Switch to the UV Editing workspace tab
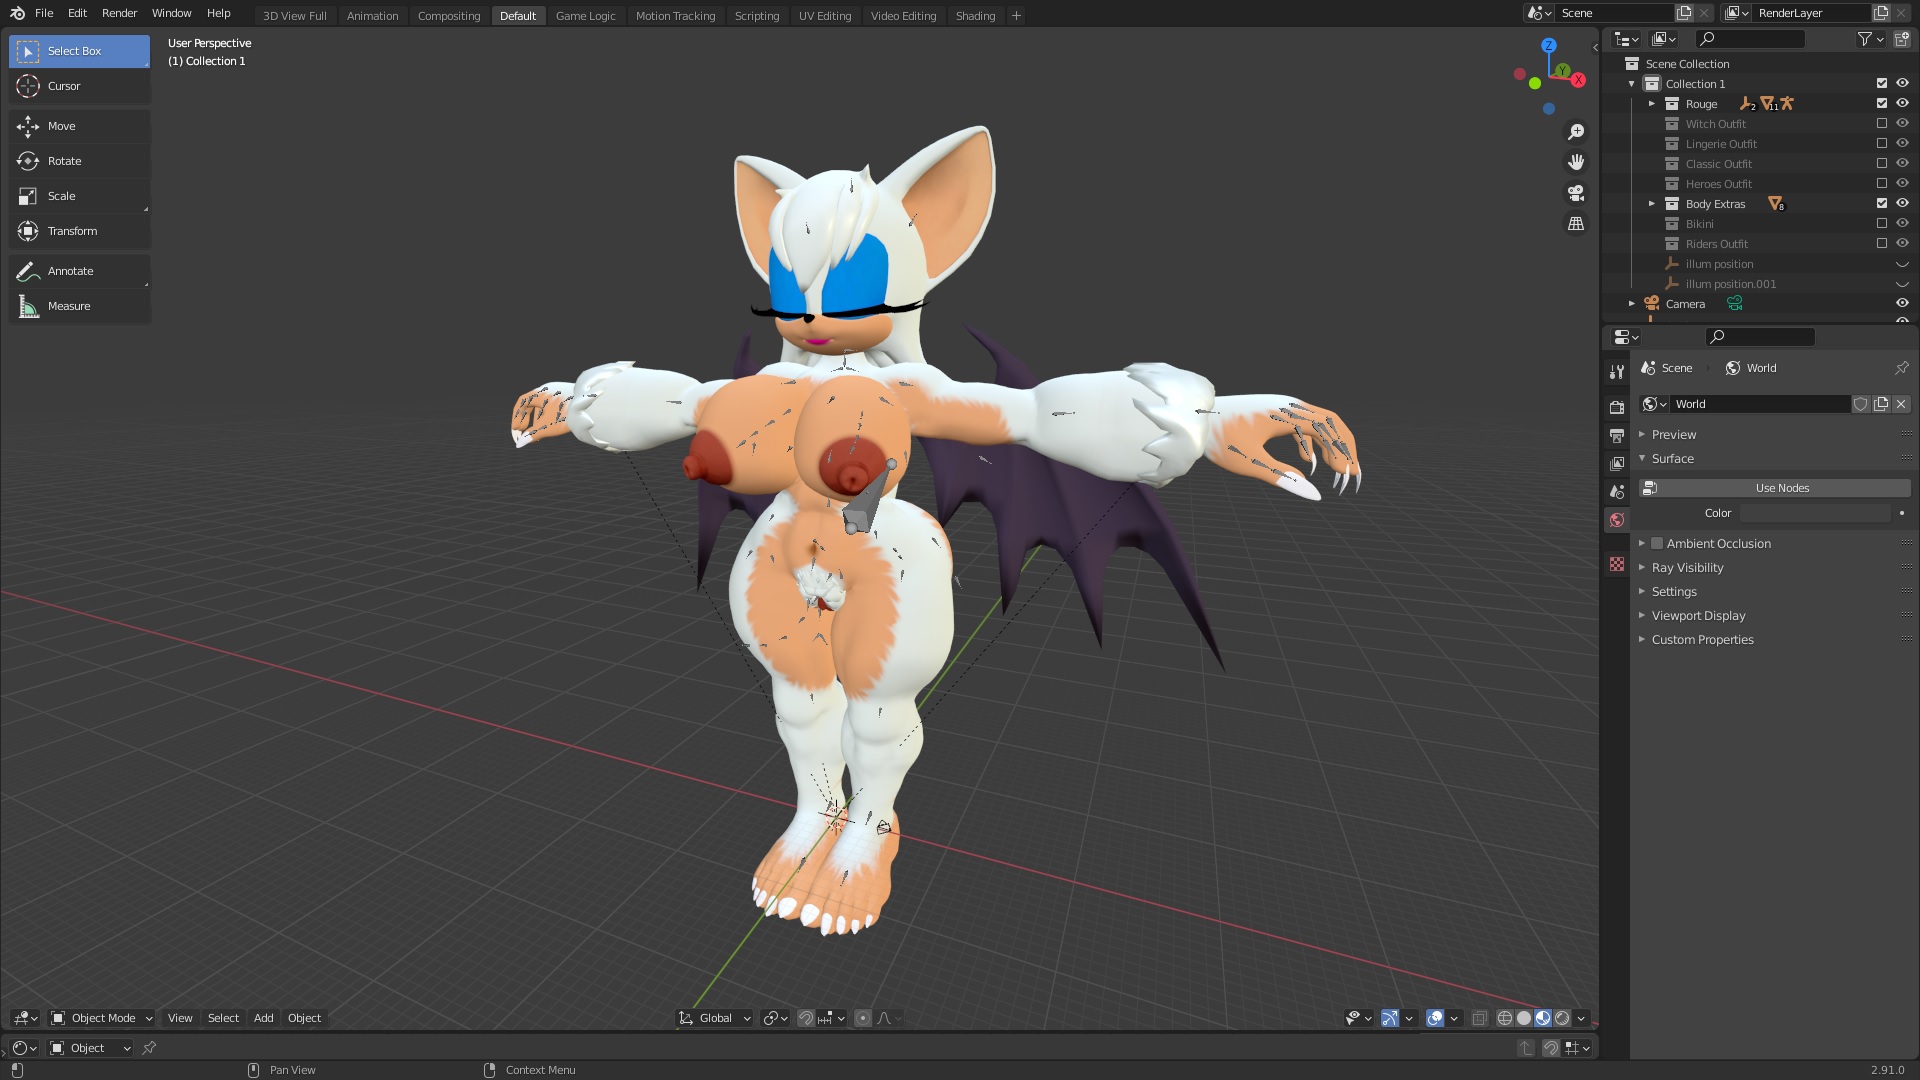 point(824,16)
